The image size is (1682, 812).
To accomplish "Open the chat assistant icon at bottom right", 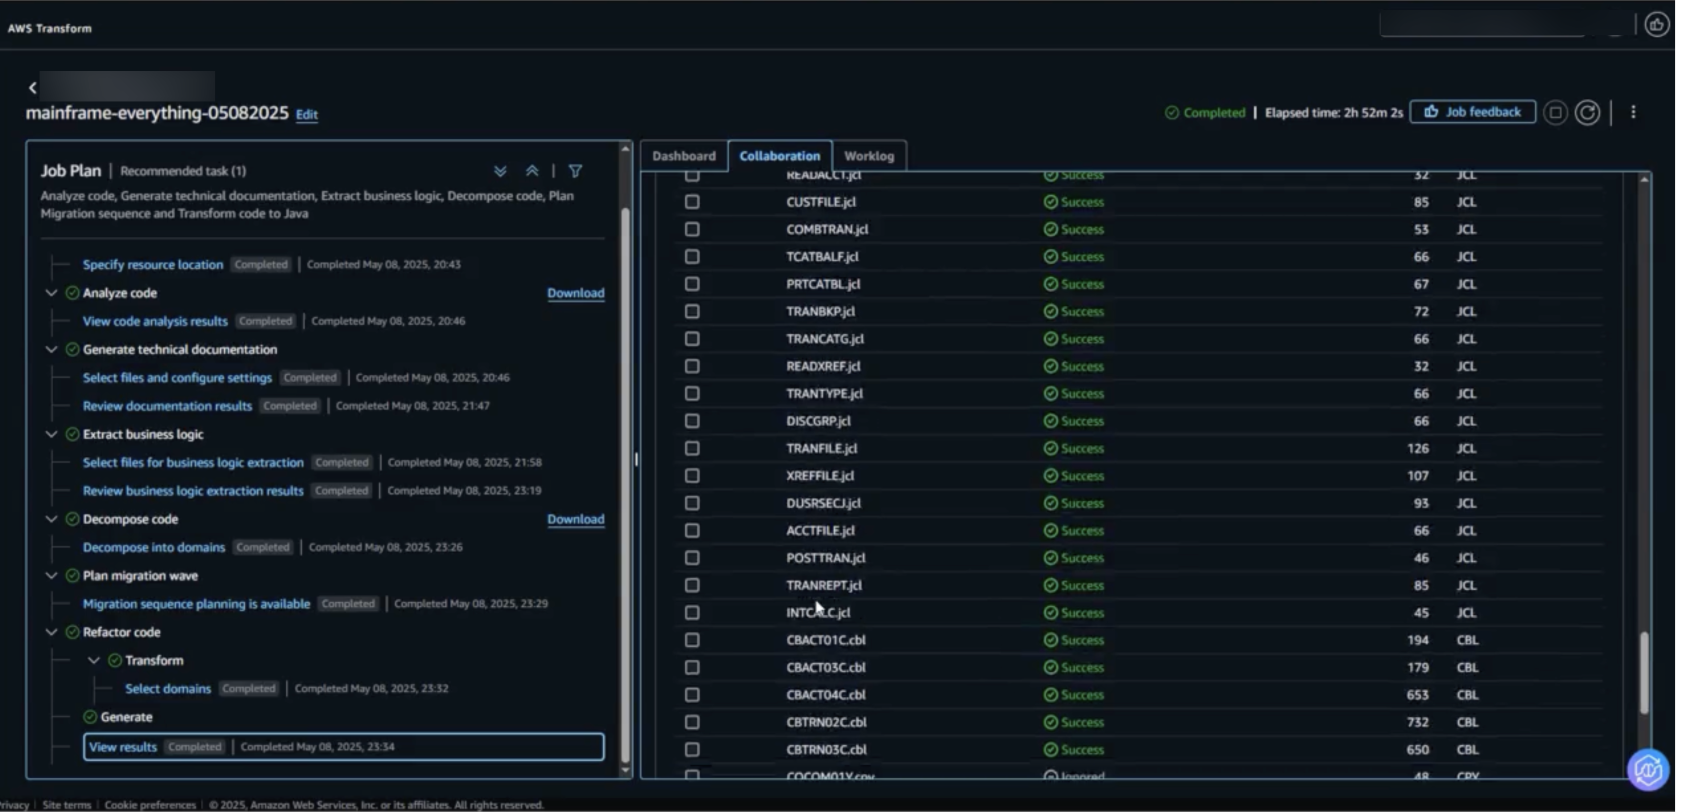I will (x=1648, y=770).
